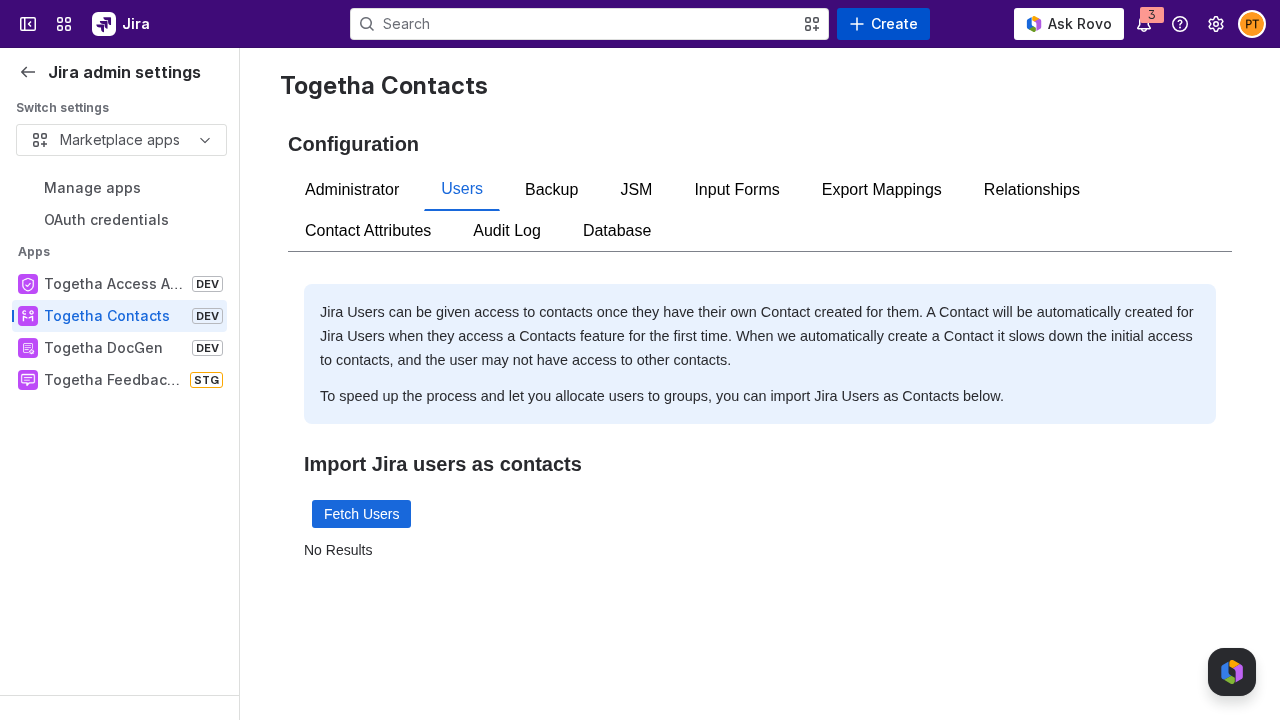Select Togetha DocGen in sidebar
The height and width of the screenshot is (720, 1280).
tap(119, 348)
